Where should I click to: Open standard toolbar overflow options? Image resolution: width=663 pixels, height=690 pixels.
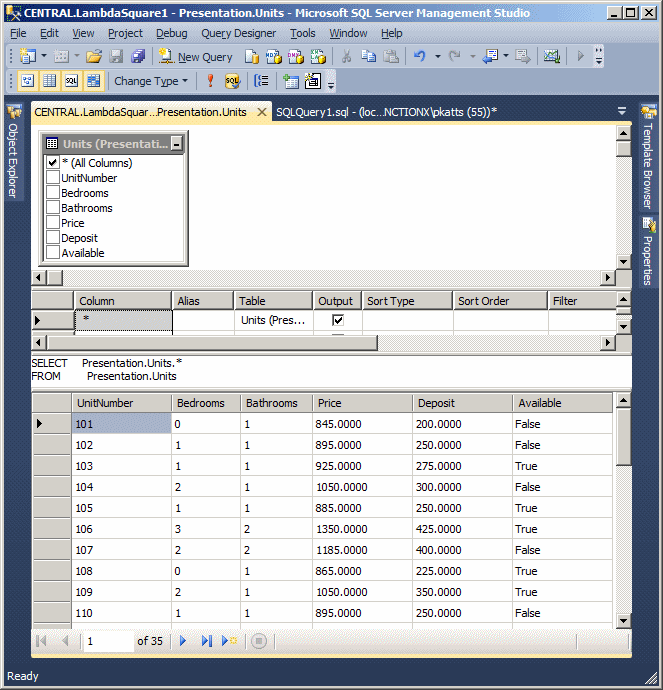598,56
